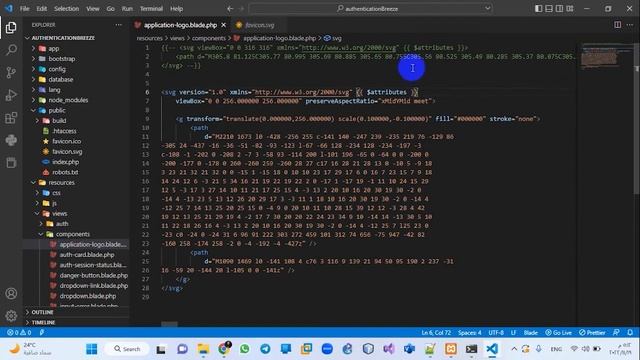Open the File menu
640x360 pixels.
(x=24, y=9)
